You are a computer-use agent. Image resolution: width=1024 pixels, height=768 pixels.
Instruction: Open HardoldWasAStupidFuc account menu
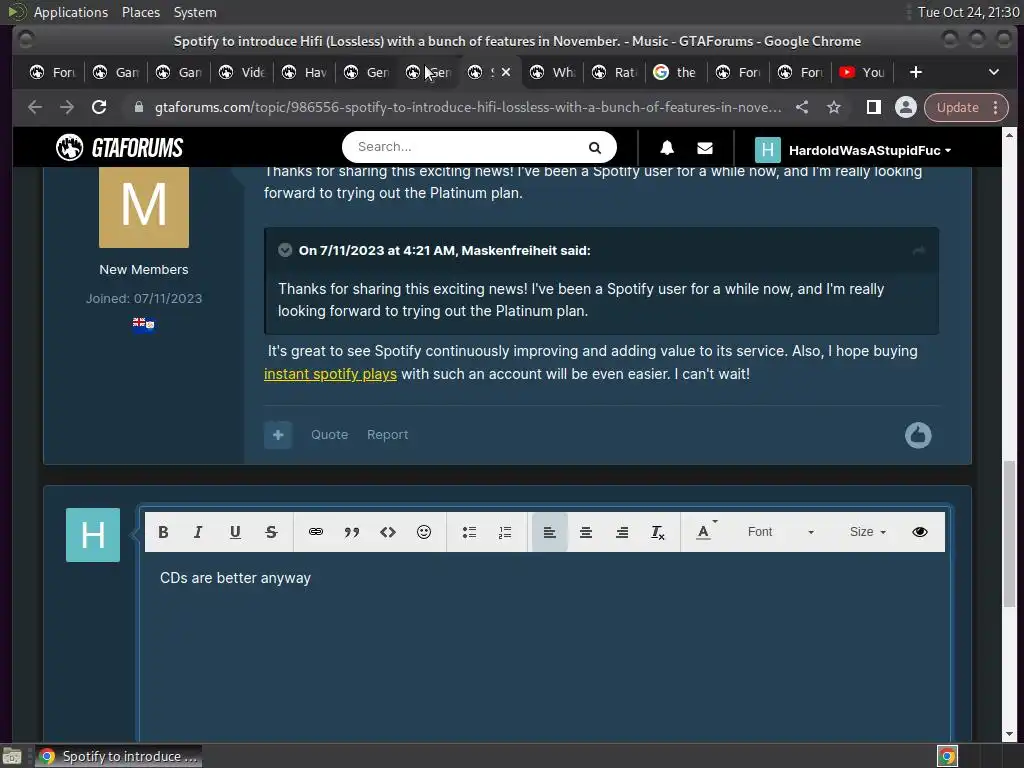click(853, 150)
